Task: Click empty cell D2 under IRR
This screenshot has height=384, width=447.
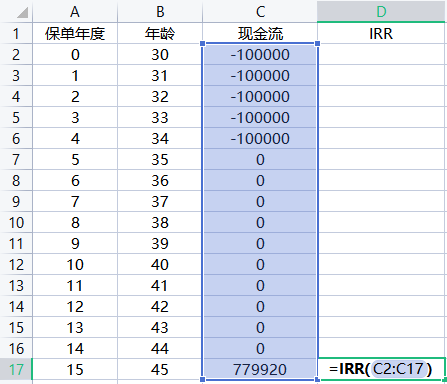Action: pyautogui.click(x=381, y=54)
